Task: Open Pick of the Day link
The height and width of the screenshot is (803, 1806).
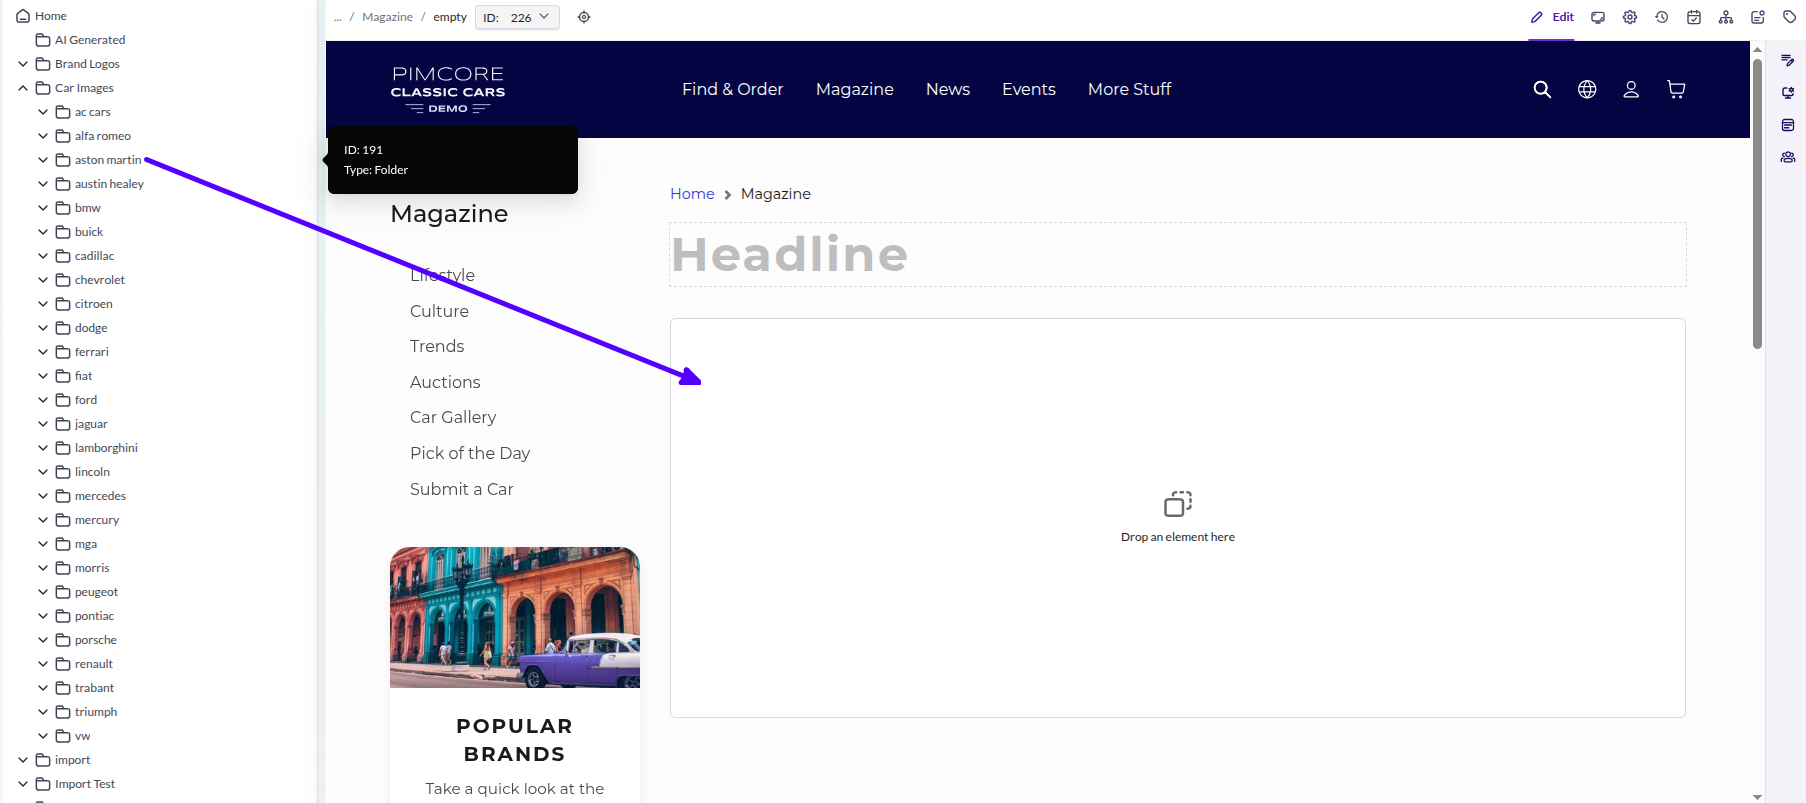Action: click(x=470, y=453)
